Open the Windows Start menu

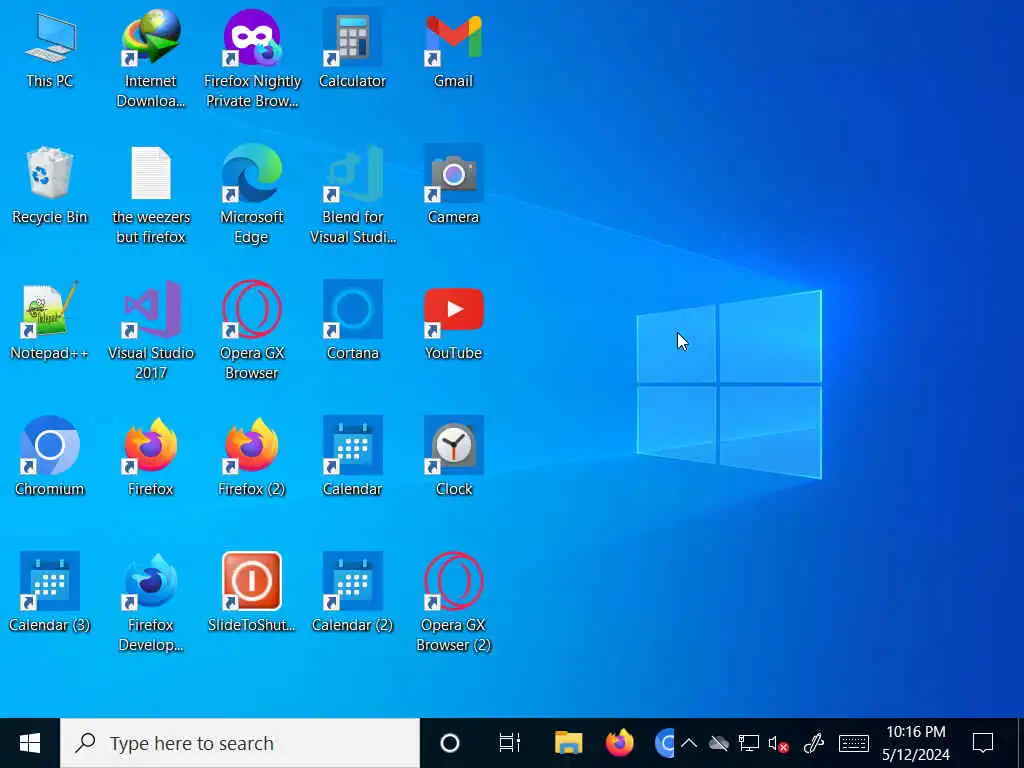(30, 743)
